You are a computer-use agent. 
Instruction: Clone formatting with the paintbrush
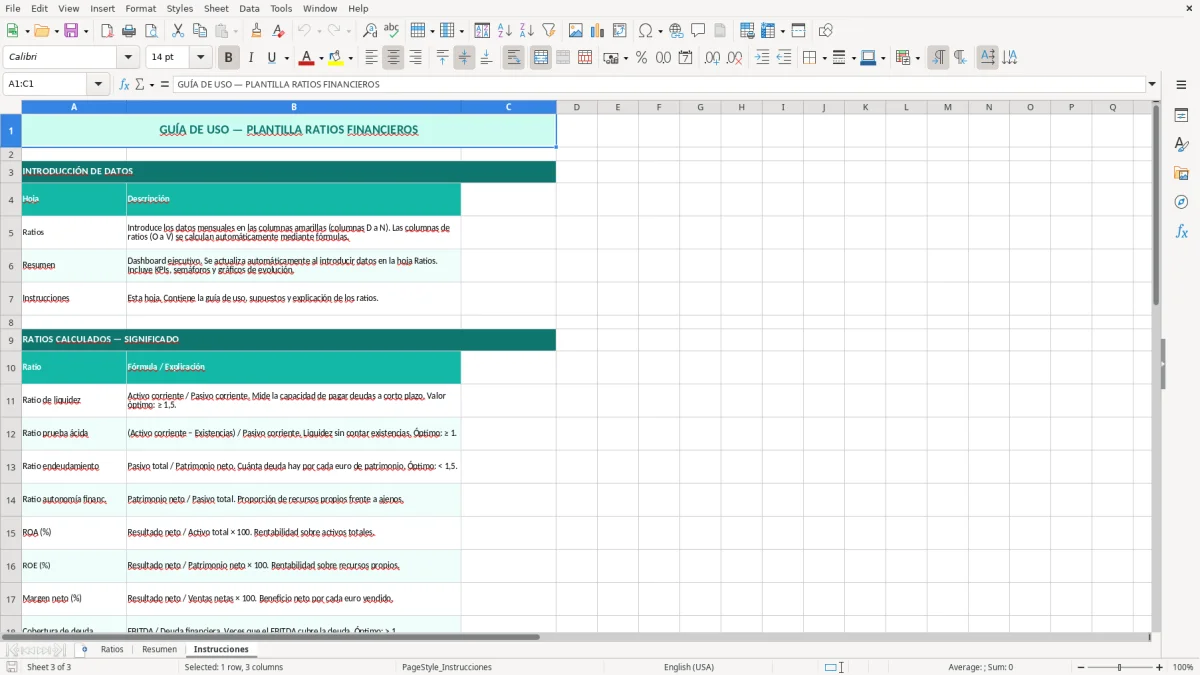pos(257,31)
